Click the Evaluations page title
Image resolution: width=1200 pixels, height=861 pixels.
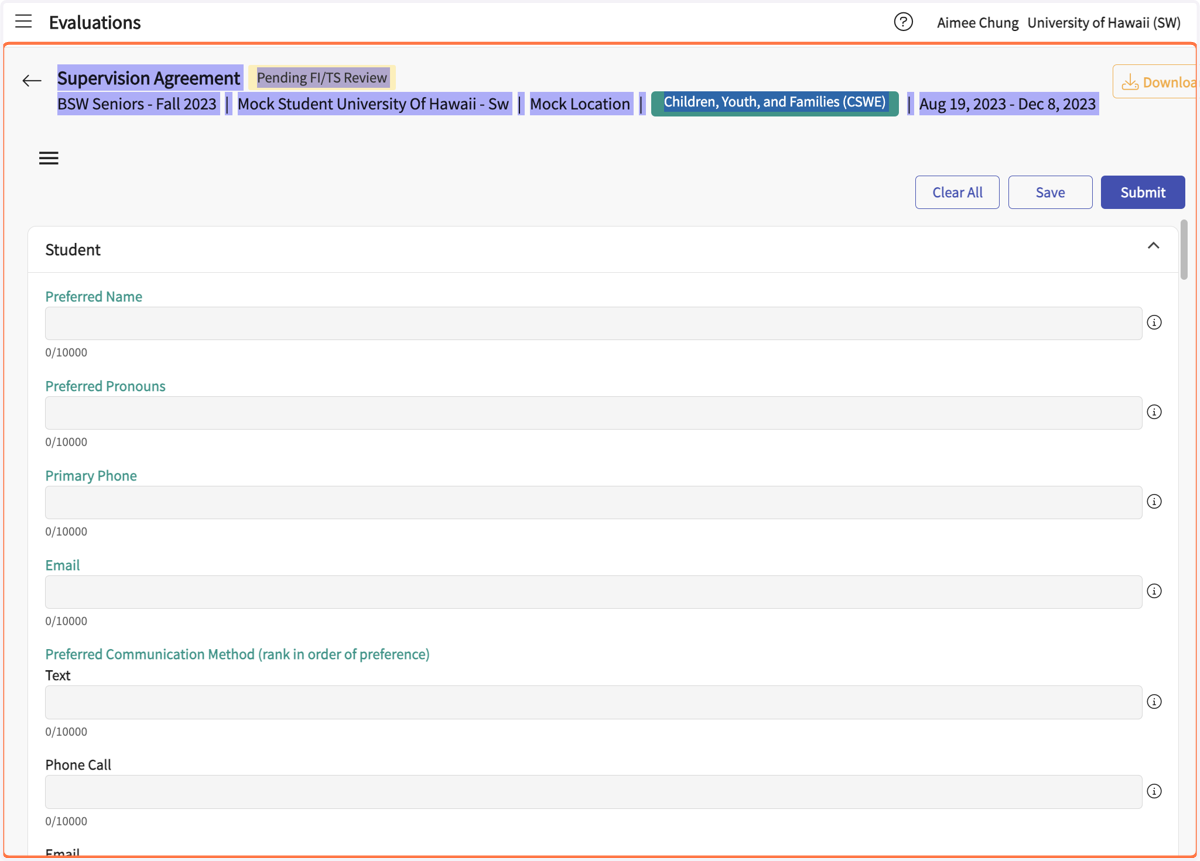point(95,22)
